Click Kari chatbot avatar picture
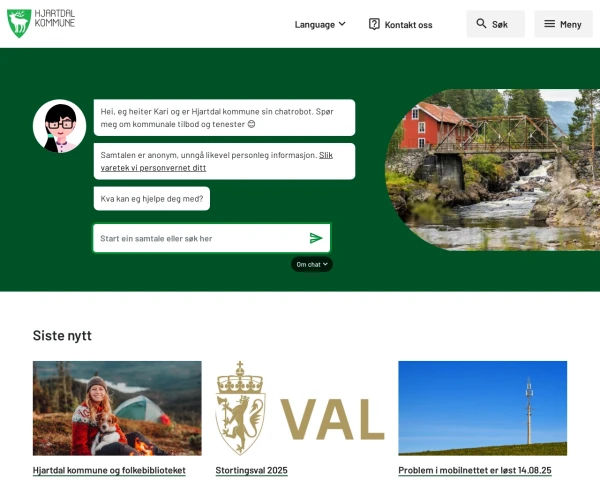This screenshot has height=480, width=600. [x=59, y=126]
